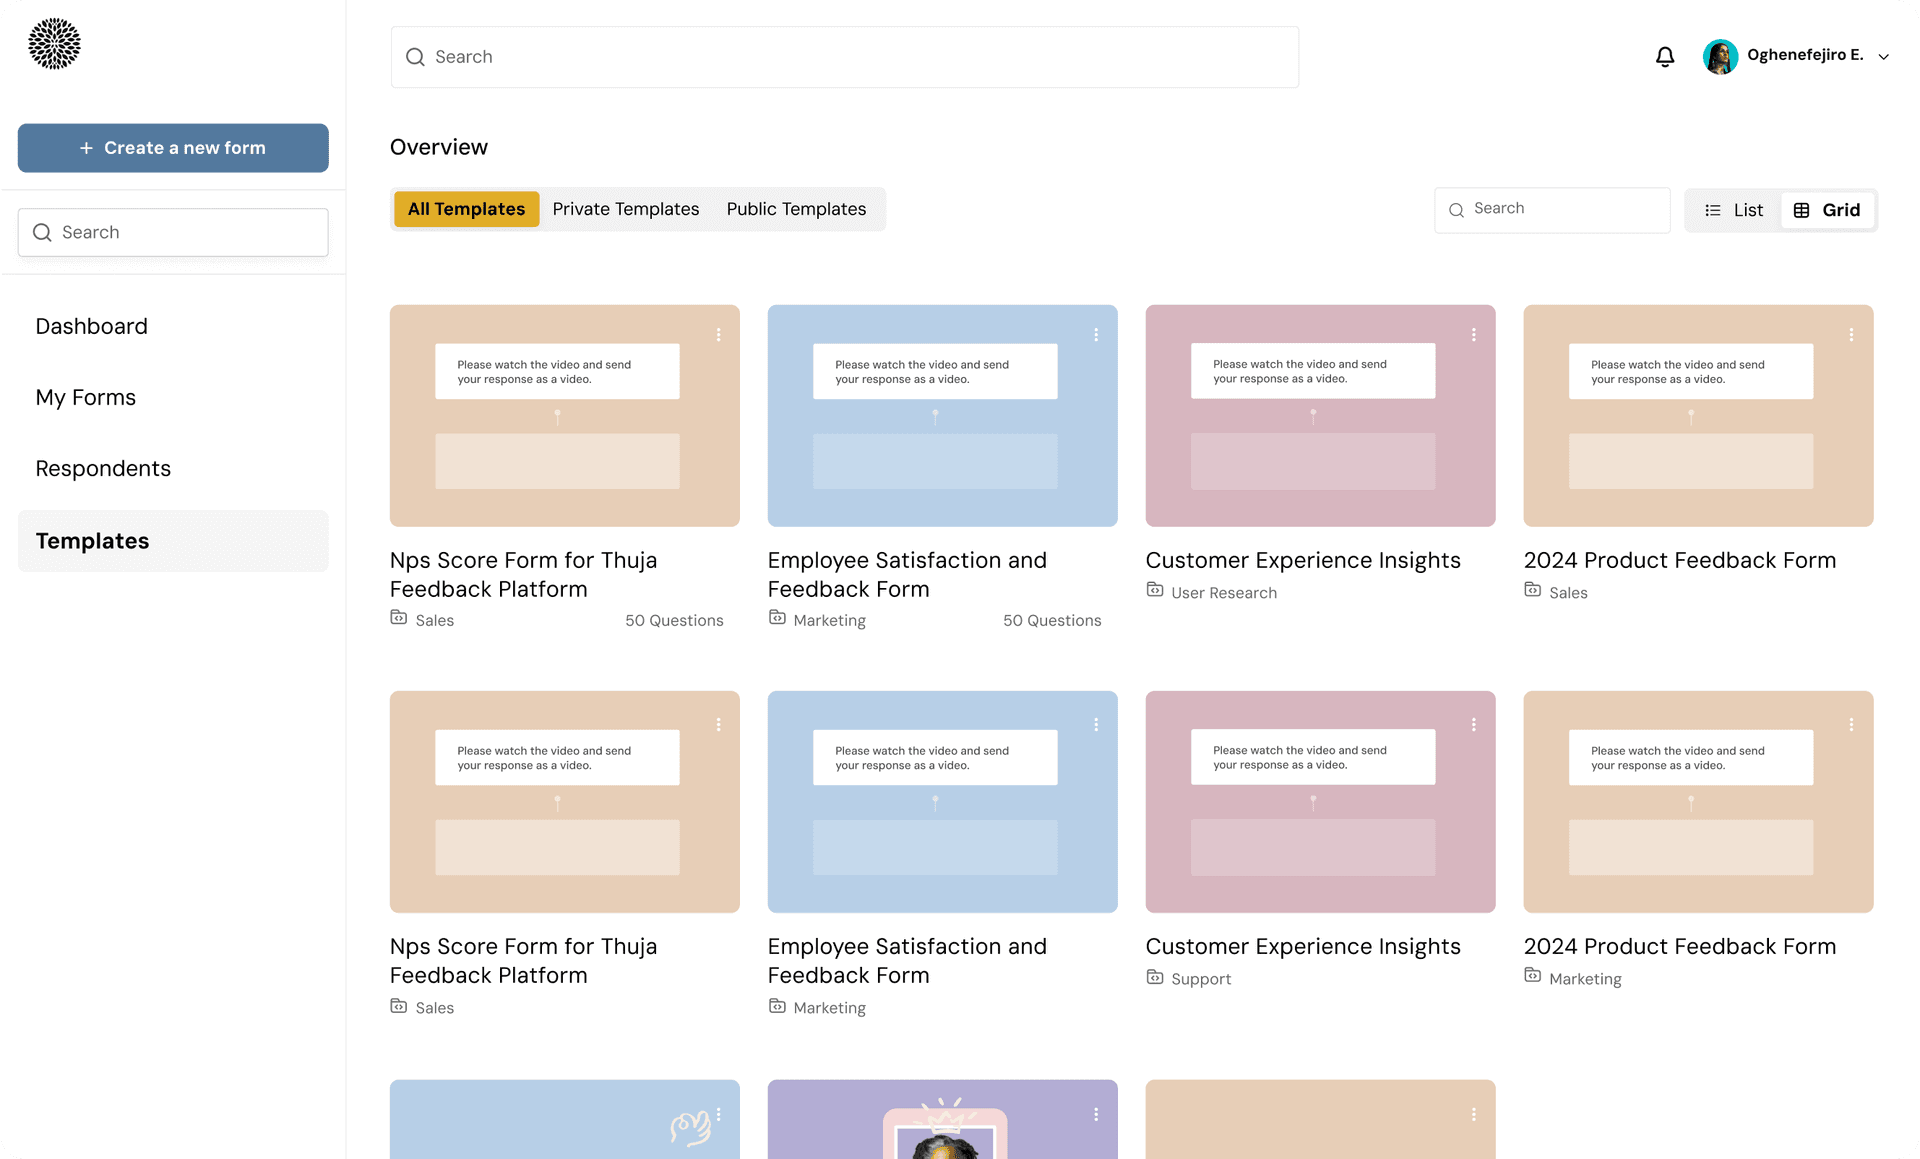The image size is (1920, 1159).
Task: Click the flower logo in sidebar
Action: click(x=54, y=43)
